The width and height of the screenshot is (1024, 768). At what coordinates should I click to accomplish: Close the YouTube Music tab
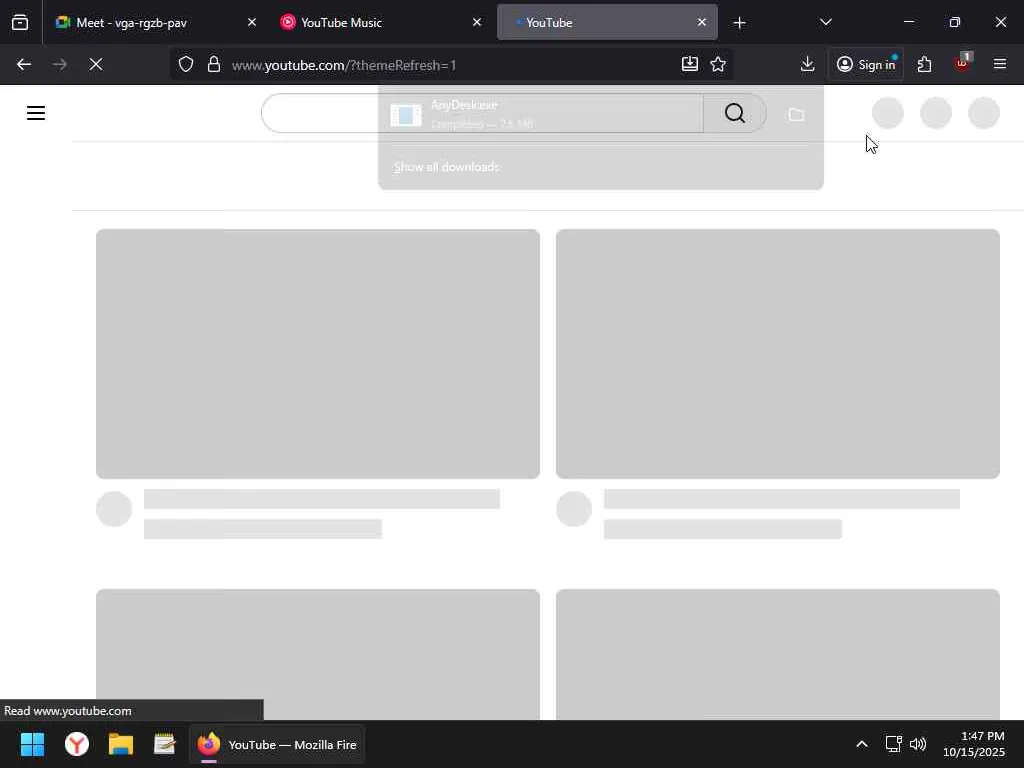pyautogui.click(x=477, y=22)
